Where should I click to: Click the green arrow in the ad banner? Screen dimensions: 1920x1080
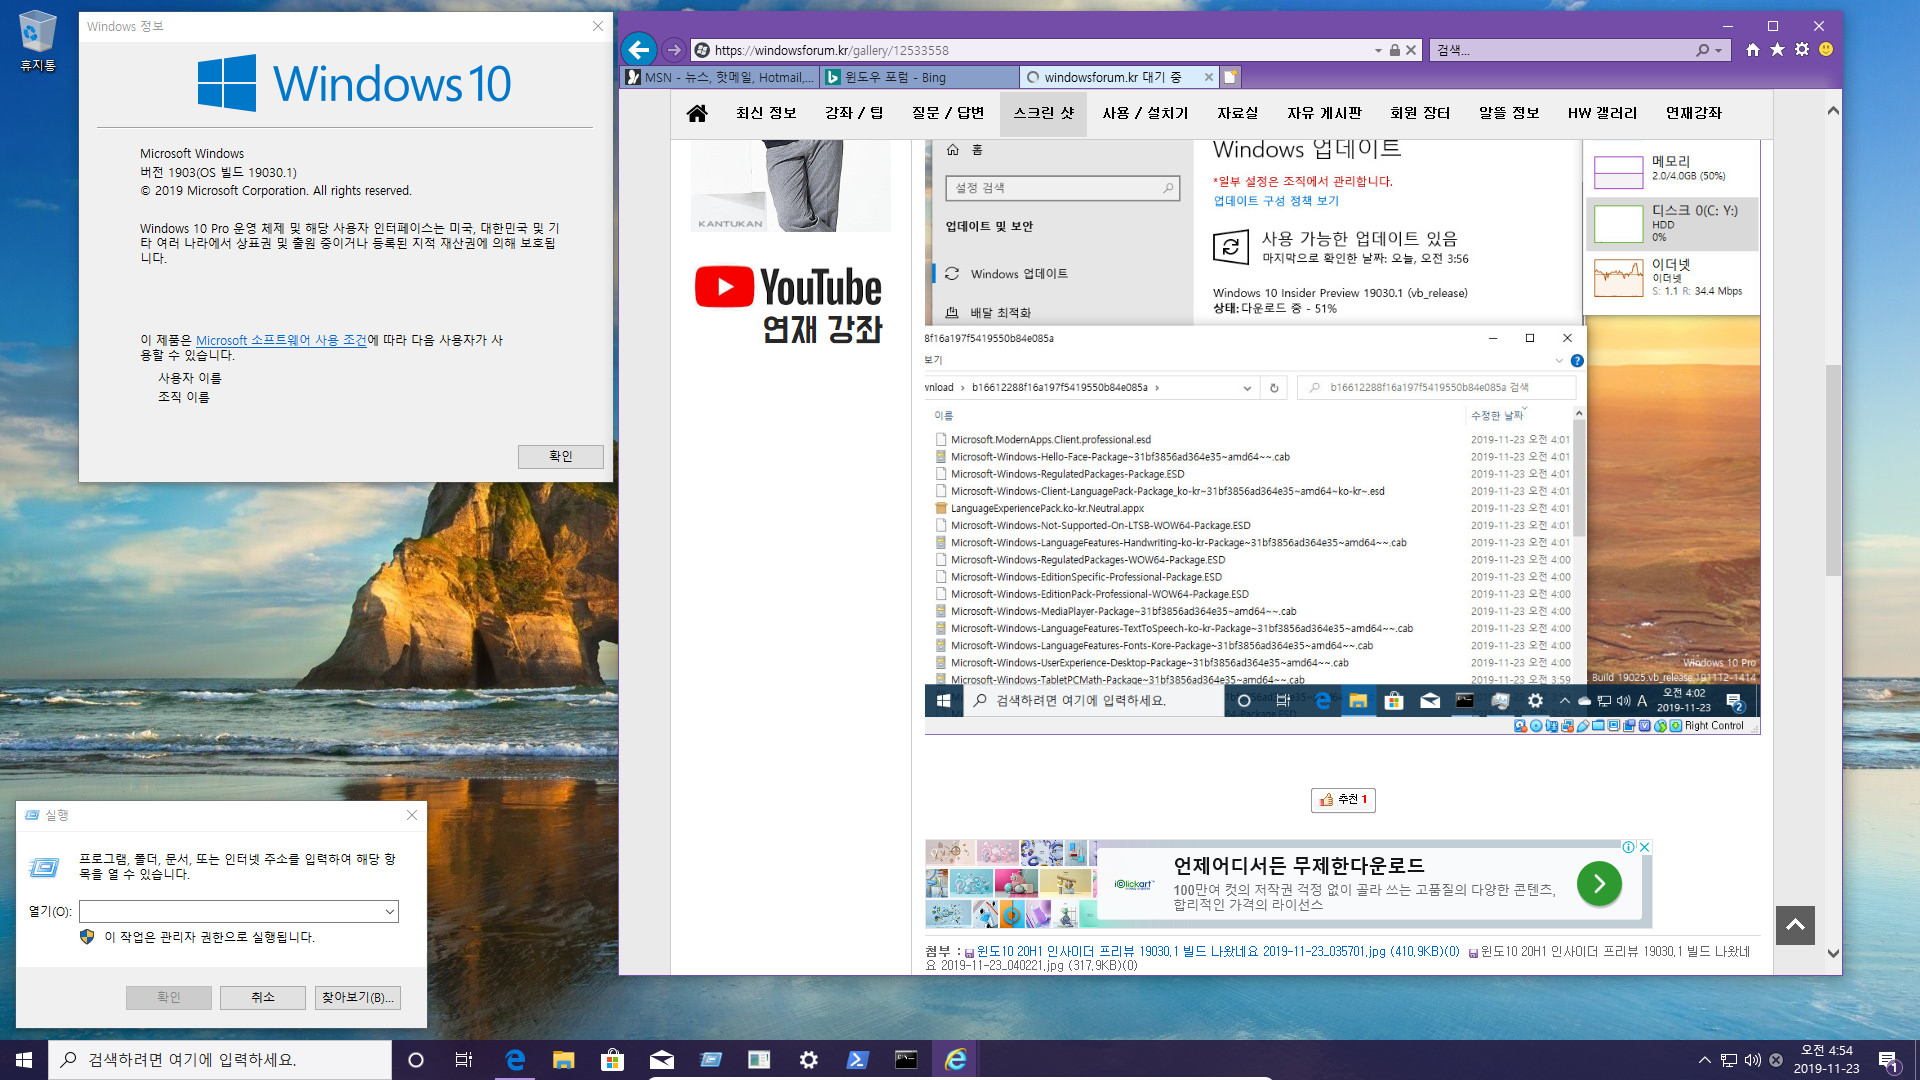tap(1599, 884)
